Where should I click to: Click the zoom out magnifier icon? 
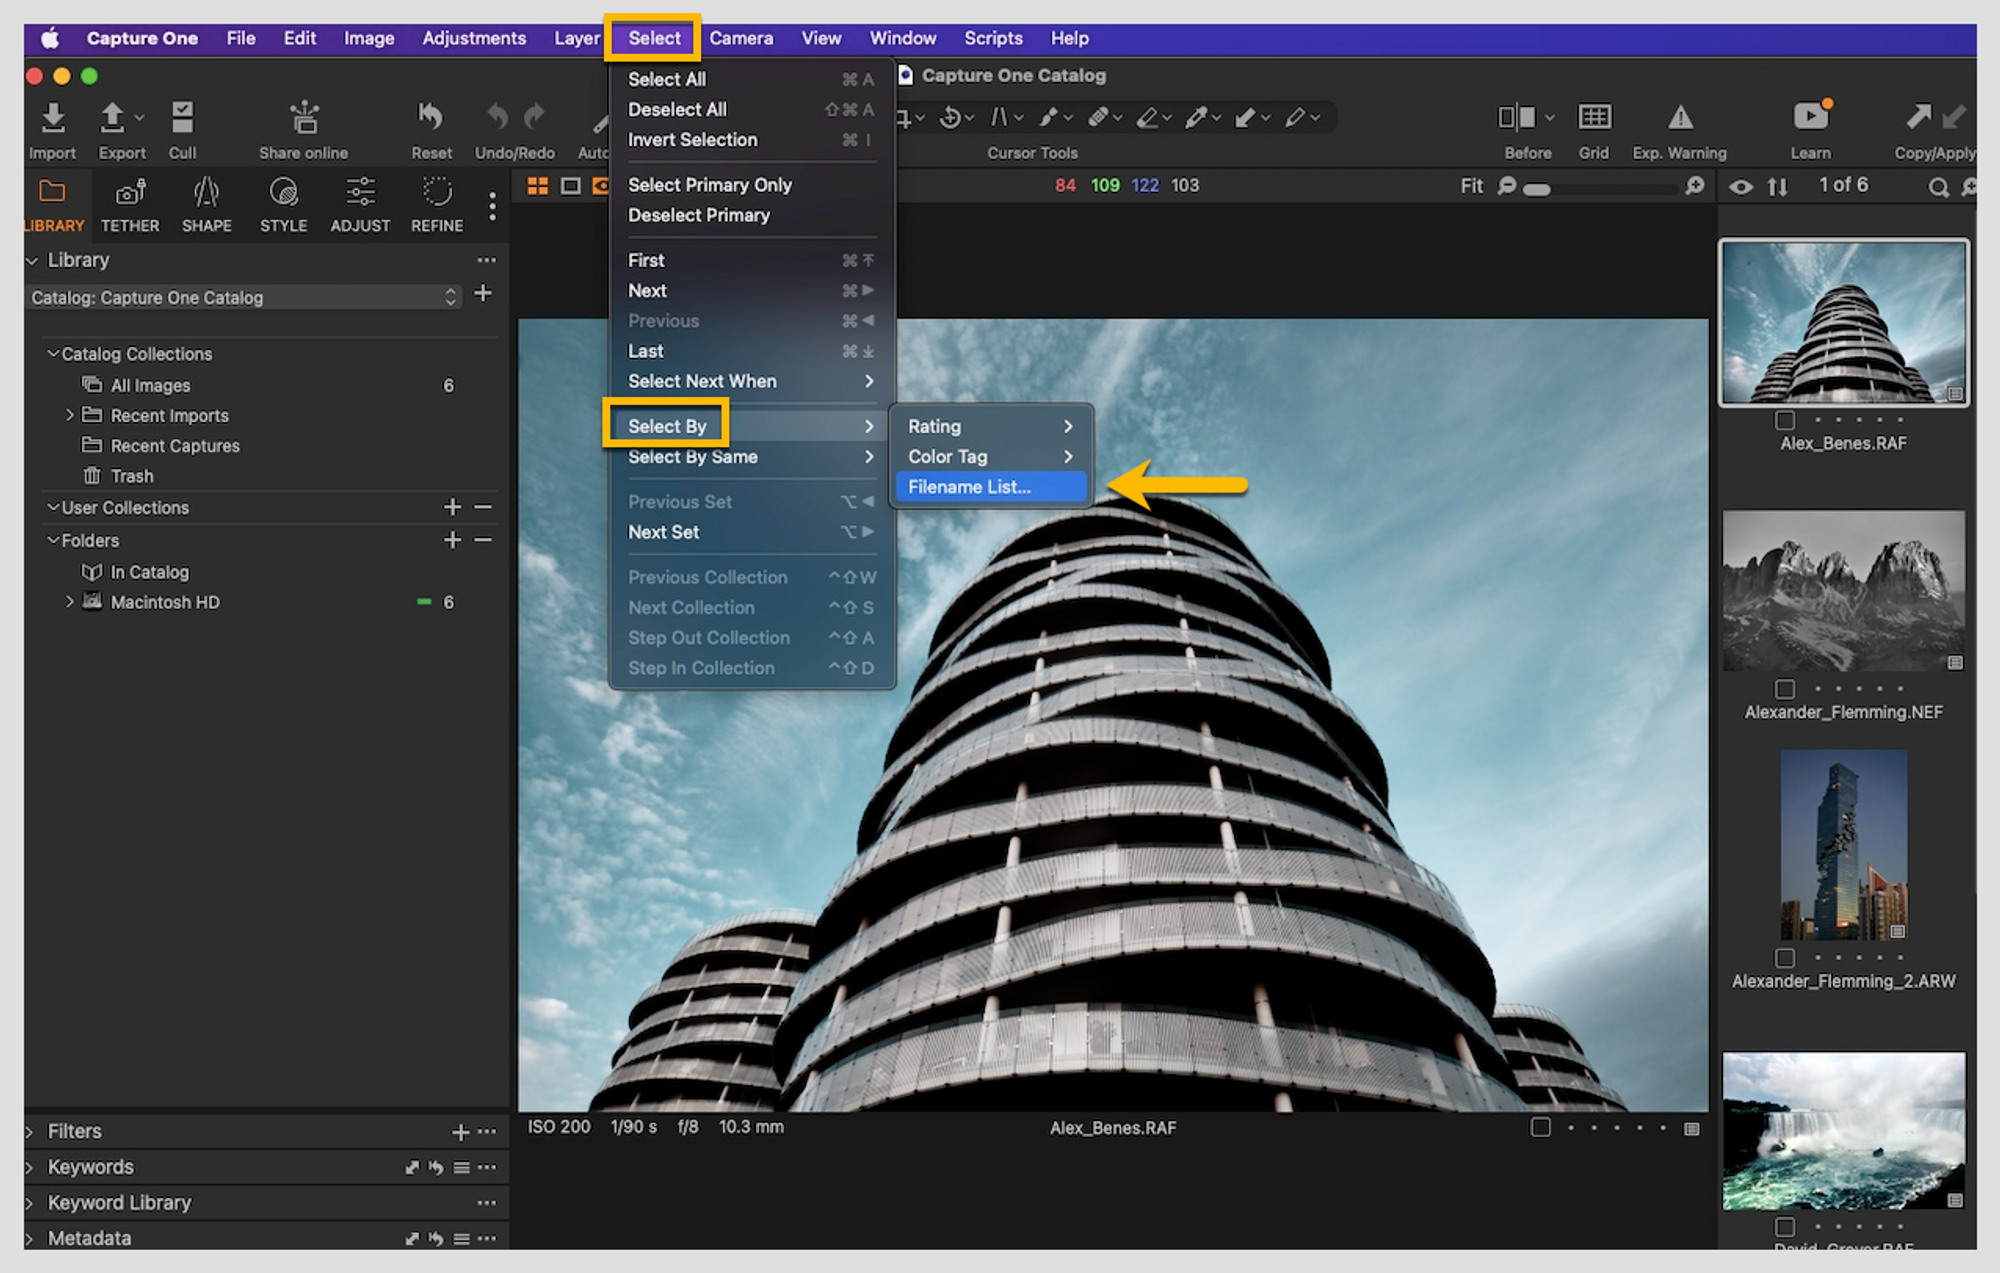click(1507, 186)
